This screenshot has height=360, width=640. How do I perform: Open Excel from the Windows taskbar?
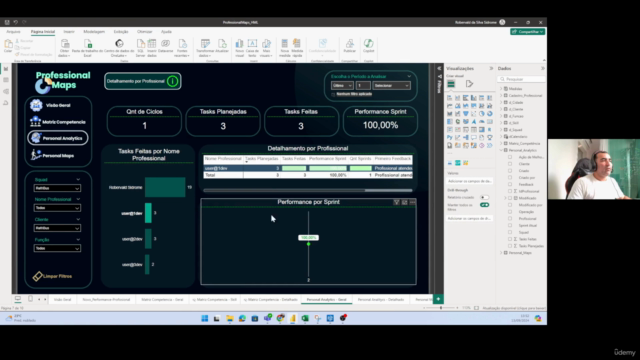click(305, 318)
